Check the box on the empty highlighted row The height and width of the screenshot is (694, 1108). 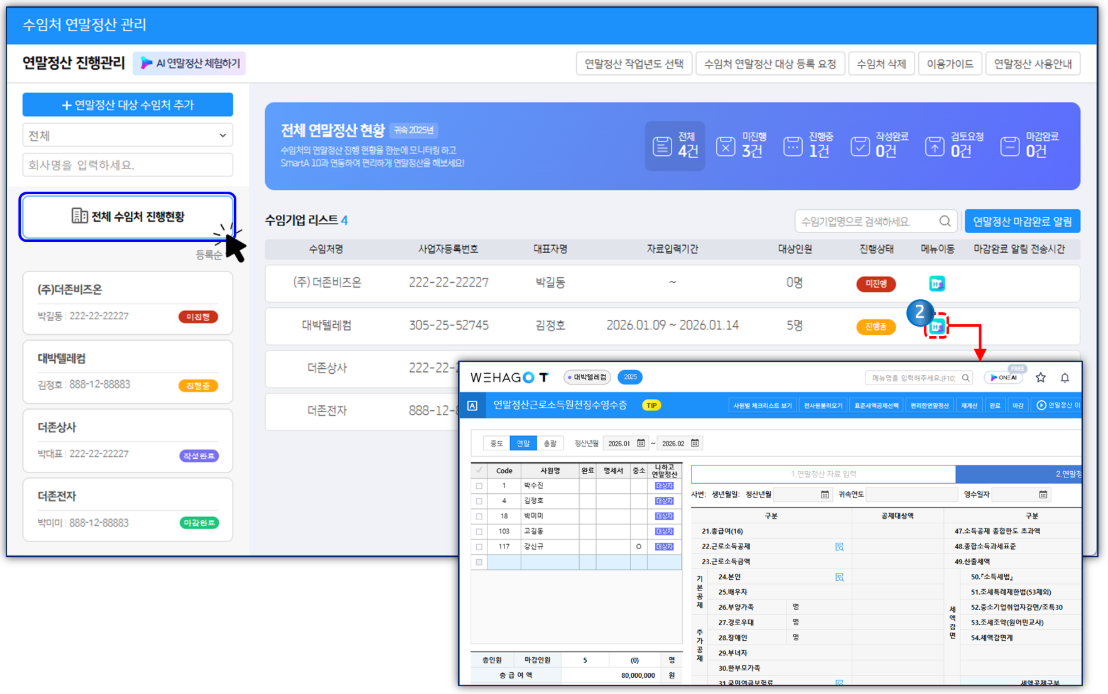(x=479, y=563)
